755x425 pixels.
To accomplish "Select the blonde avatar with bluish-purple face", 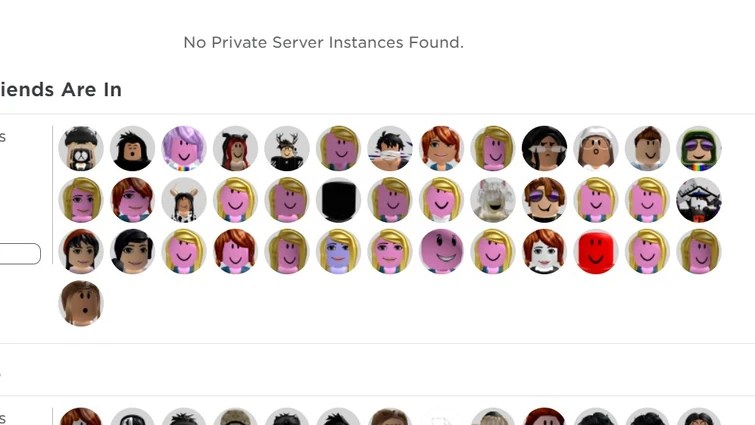I will (x=338, y=251).
